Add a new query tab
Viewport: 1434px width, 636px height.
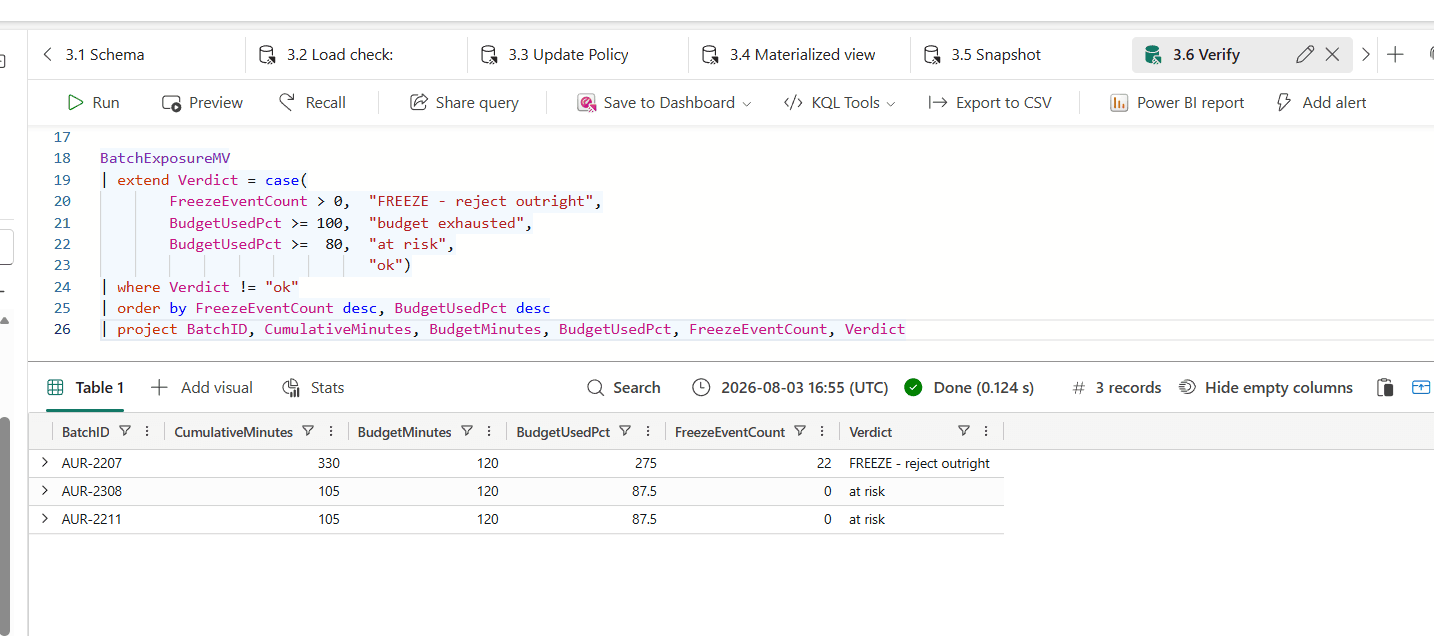click(1396, 55)
